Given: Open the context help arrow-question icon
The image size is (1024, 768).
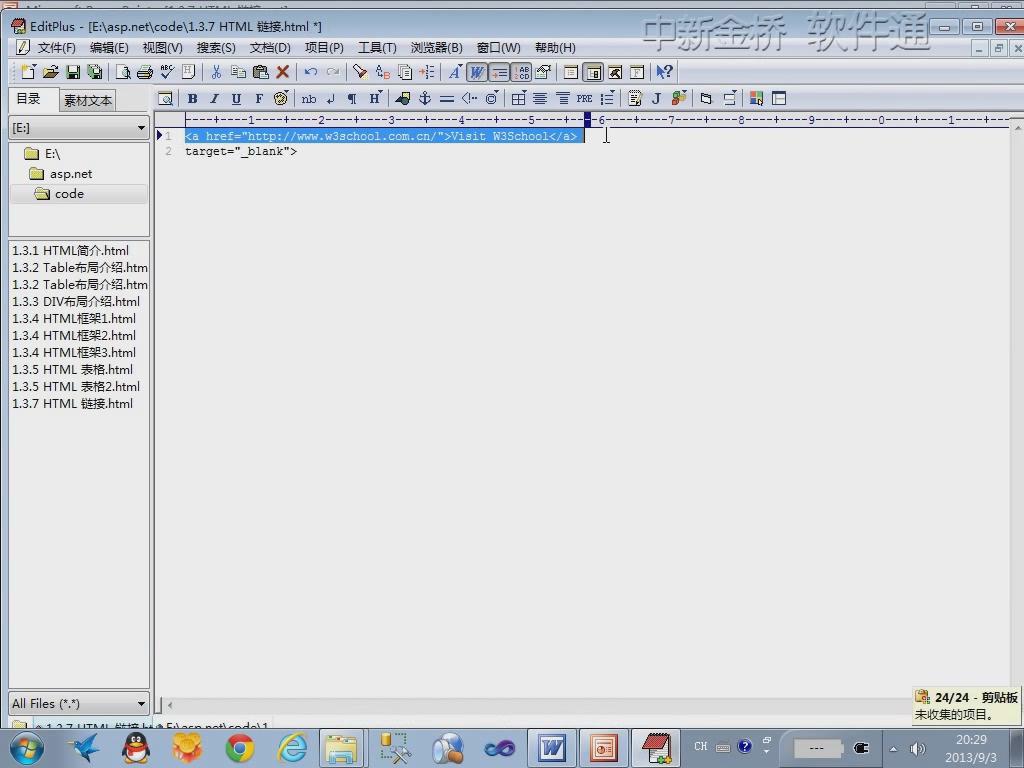Looking at the screenshot, I should 664,72.
